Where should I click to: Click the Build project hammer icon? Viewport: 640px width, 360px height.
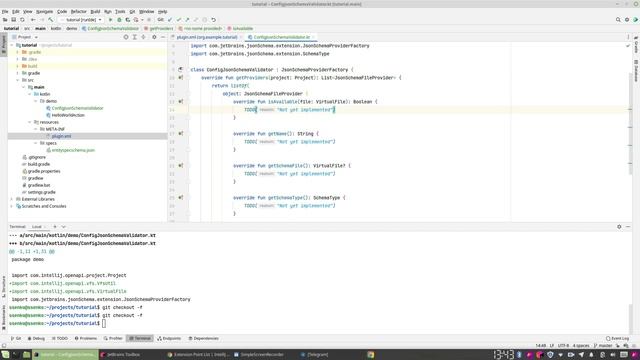click(51, 20)
